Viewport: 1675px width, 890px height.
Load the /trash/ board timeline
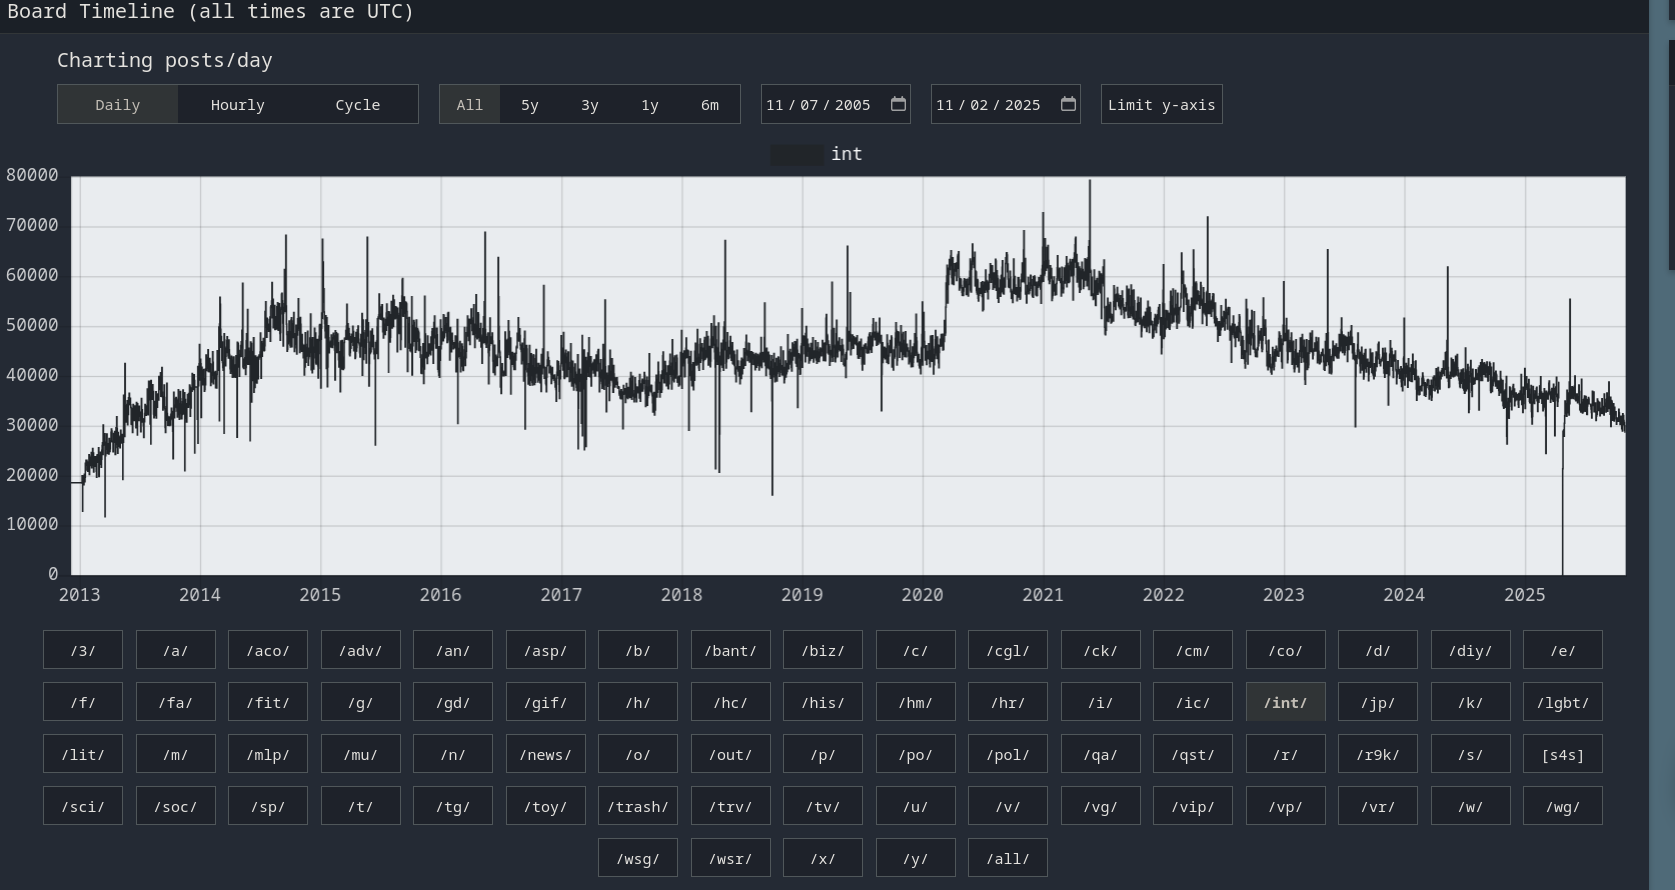(638, 806)
